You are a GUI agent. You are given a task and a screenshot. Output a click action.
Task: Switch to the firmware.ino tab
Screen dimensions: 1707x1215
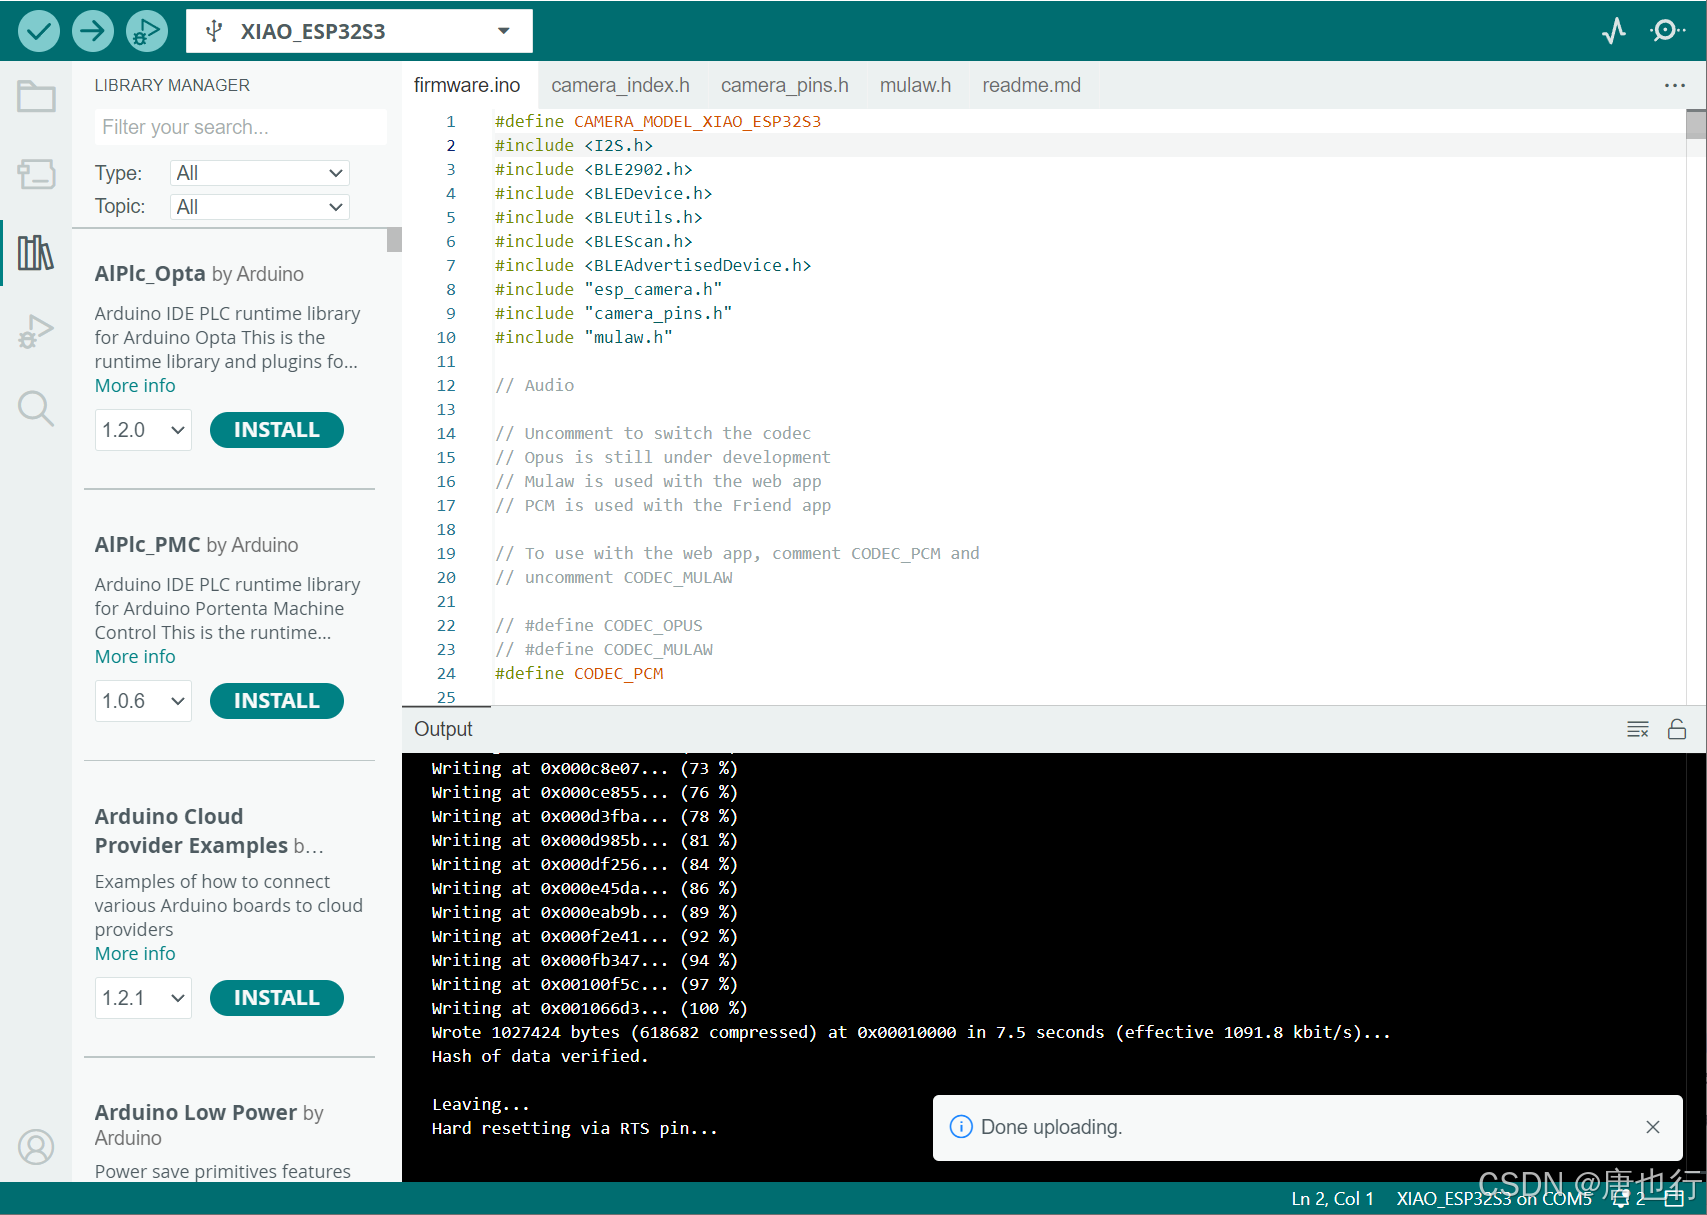coord(467,86)
